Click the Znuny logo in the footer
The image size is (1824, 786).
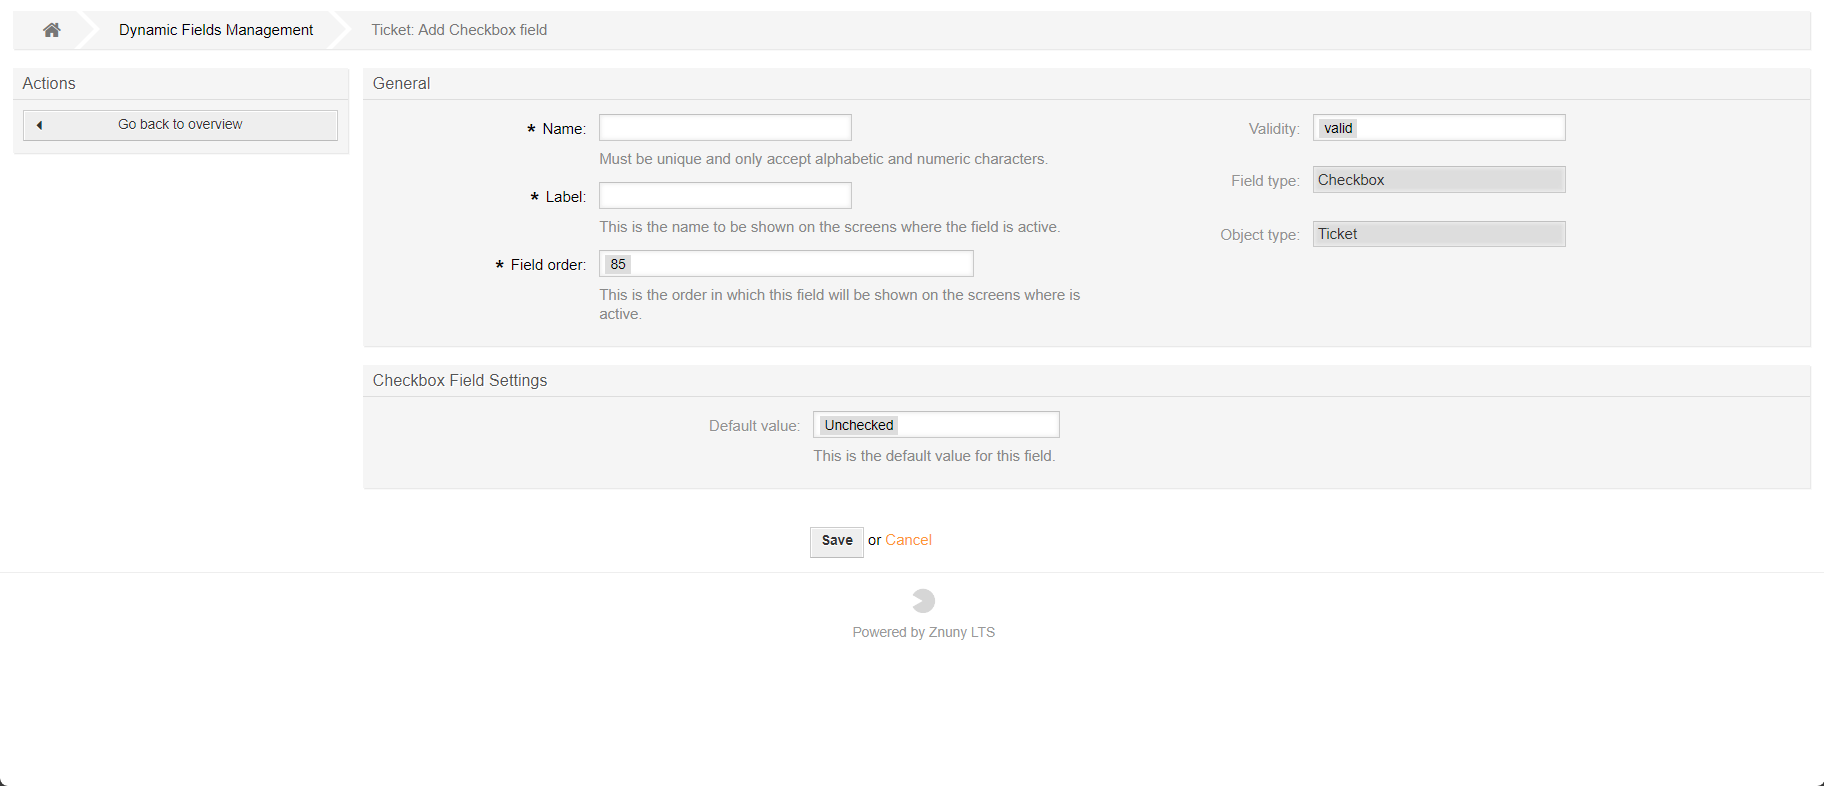[922, 600]
